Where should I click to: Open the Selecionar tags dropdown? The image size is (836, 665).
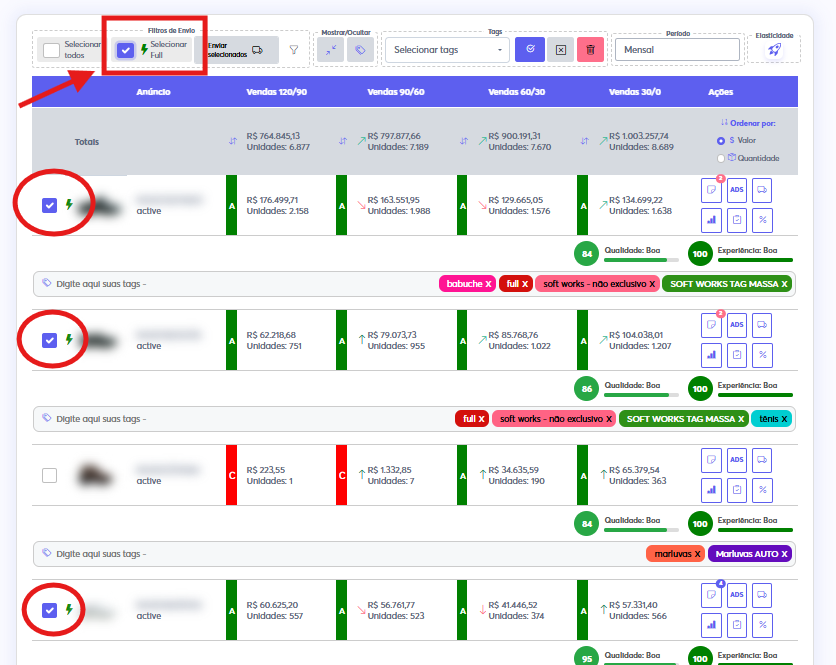pyautogui.click(x=447, y=50)
